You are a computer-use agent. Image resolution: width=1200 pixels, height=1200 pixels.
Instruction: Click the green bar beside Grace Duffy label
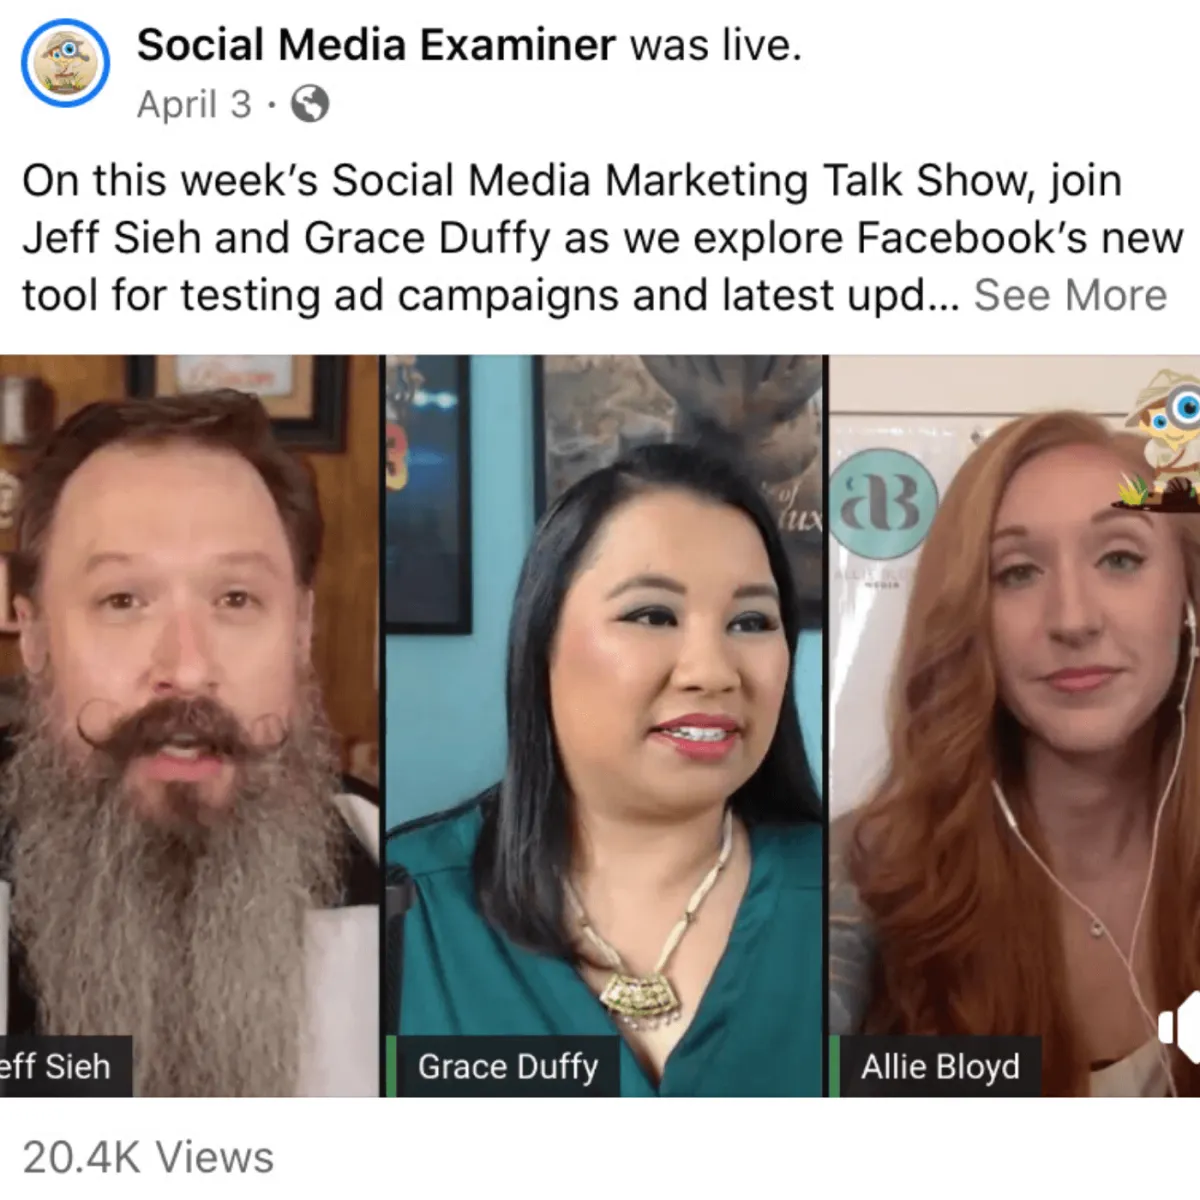point(391,1067)
